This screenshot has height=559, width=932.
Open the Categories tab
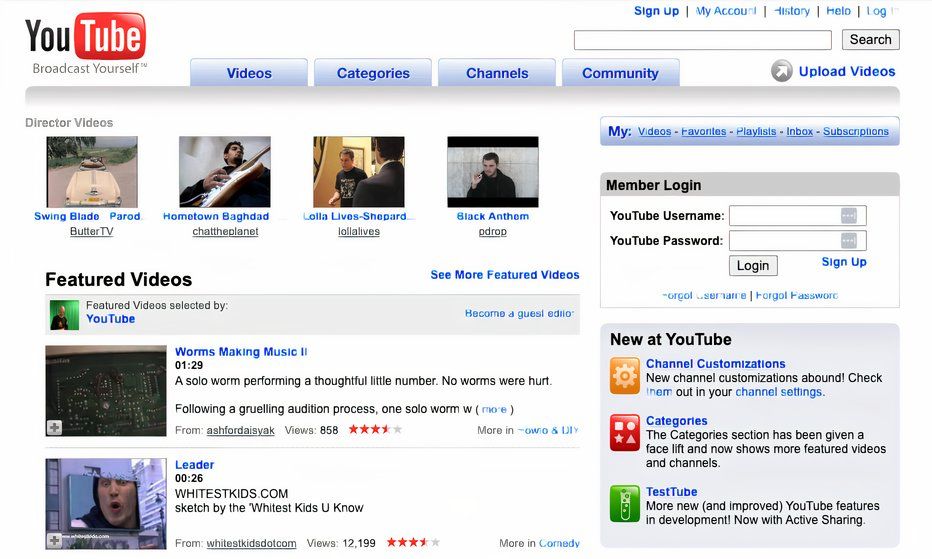tap(373, 73)
